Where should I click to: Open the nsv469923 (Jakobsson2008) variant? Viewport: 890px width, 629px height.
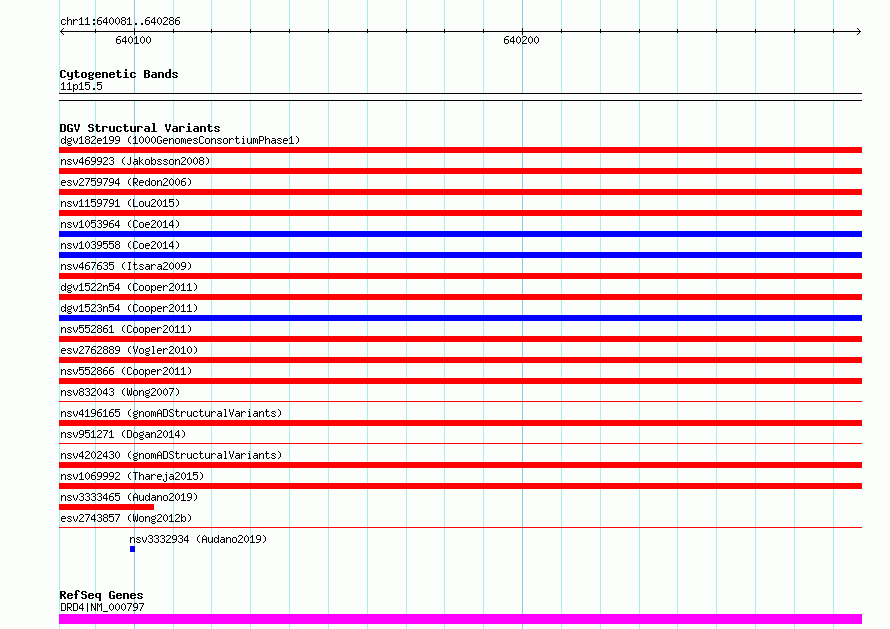coord(135,161)
